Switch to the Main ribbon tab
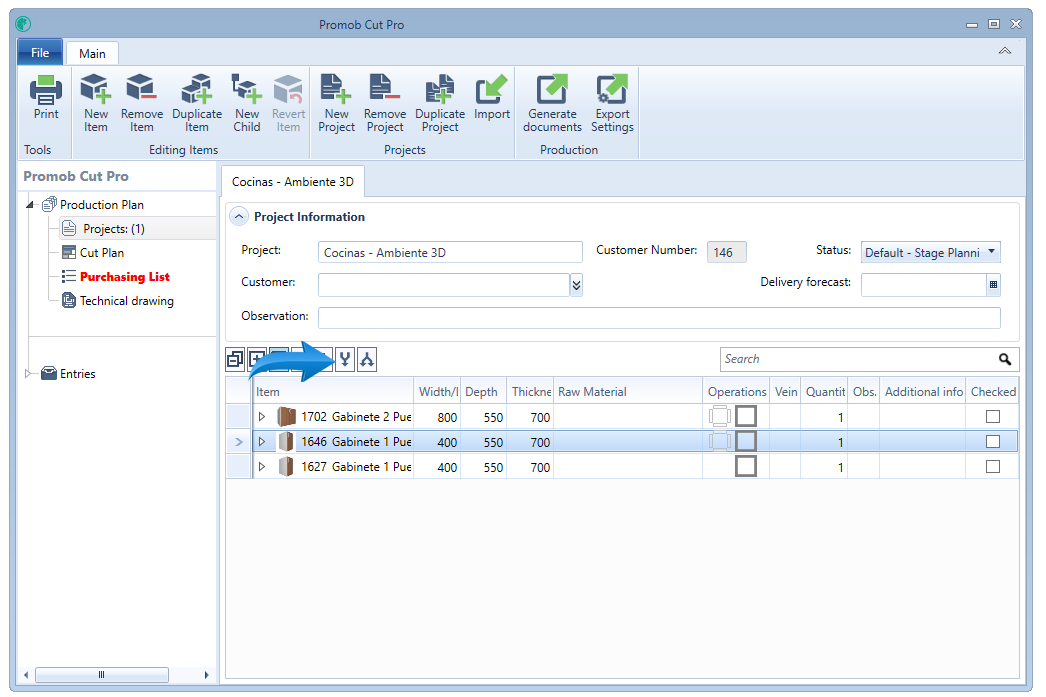Image resolution: width=1046 pixels, height=697 pixels. coord(92,53)
